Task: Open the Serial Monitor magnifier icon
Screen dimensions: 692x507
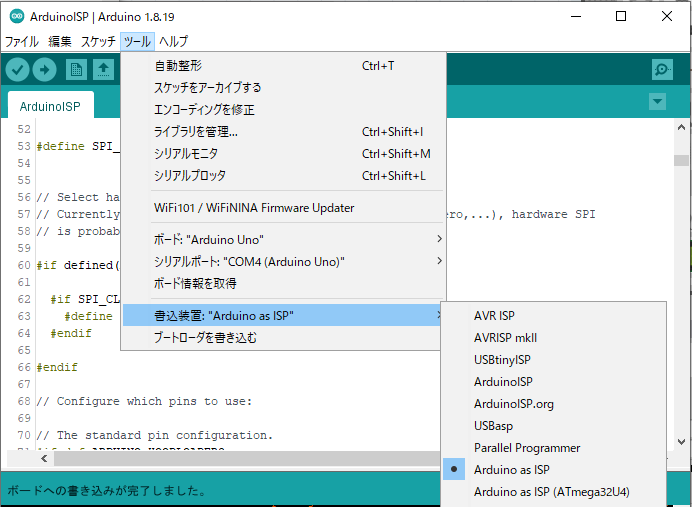Action: [x=662, y=69]
